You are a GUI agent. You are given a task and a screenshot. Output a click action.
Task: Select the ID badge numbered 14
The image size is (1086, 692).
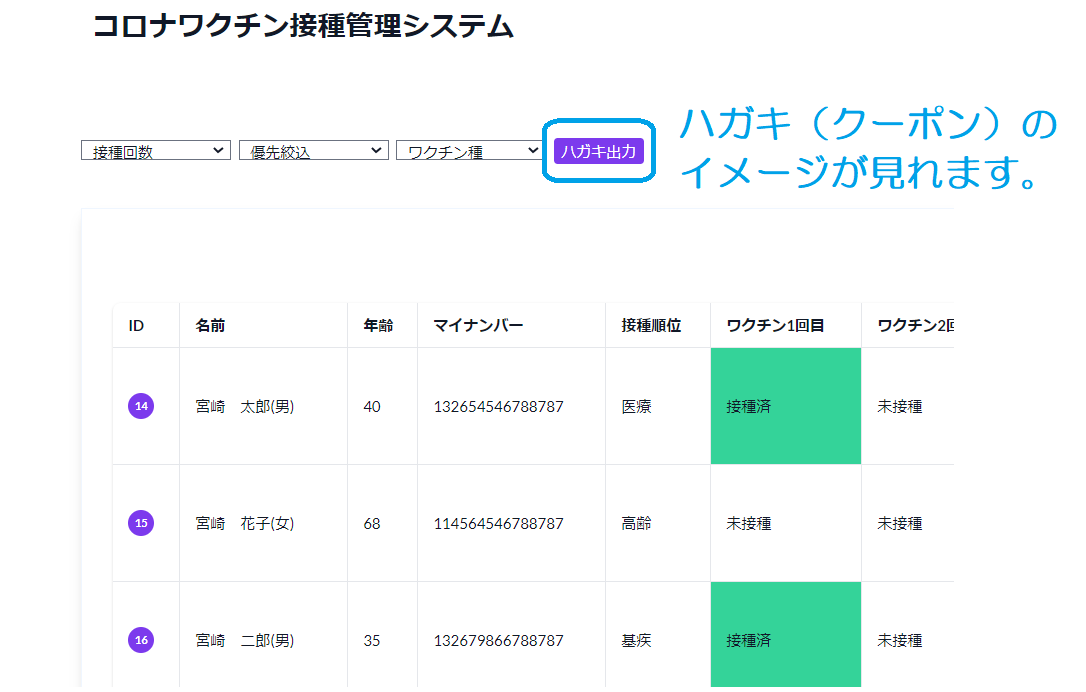141,406
